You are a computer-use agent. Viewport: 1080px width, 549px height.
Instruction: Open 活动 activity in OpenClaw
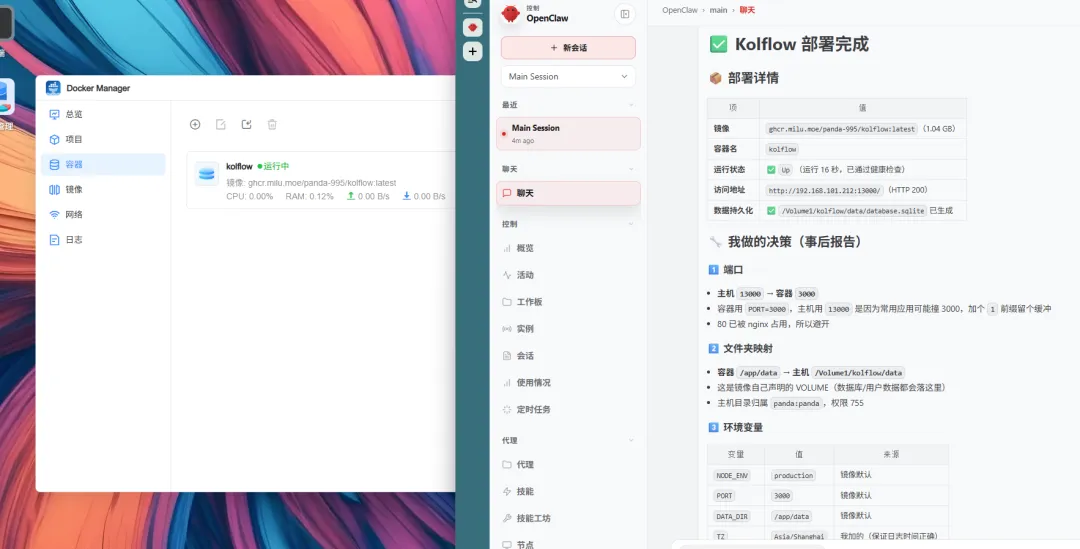(x=568, y=275)
